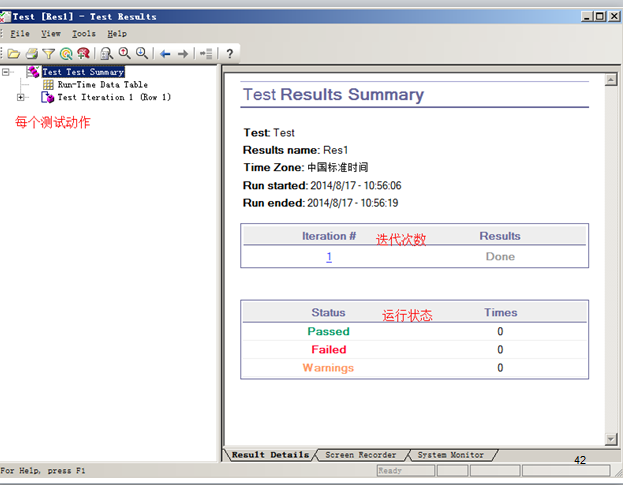Viewport: 623px width, 485px height.
Task: Click the gray forward arrow icon
Action: click(183, 54)
